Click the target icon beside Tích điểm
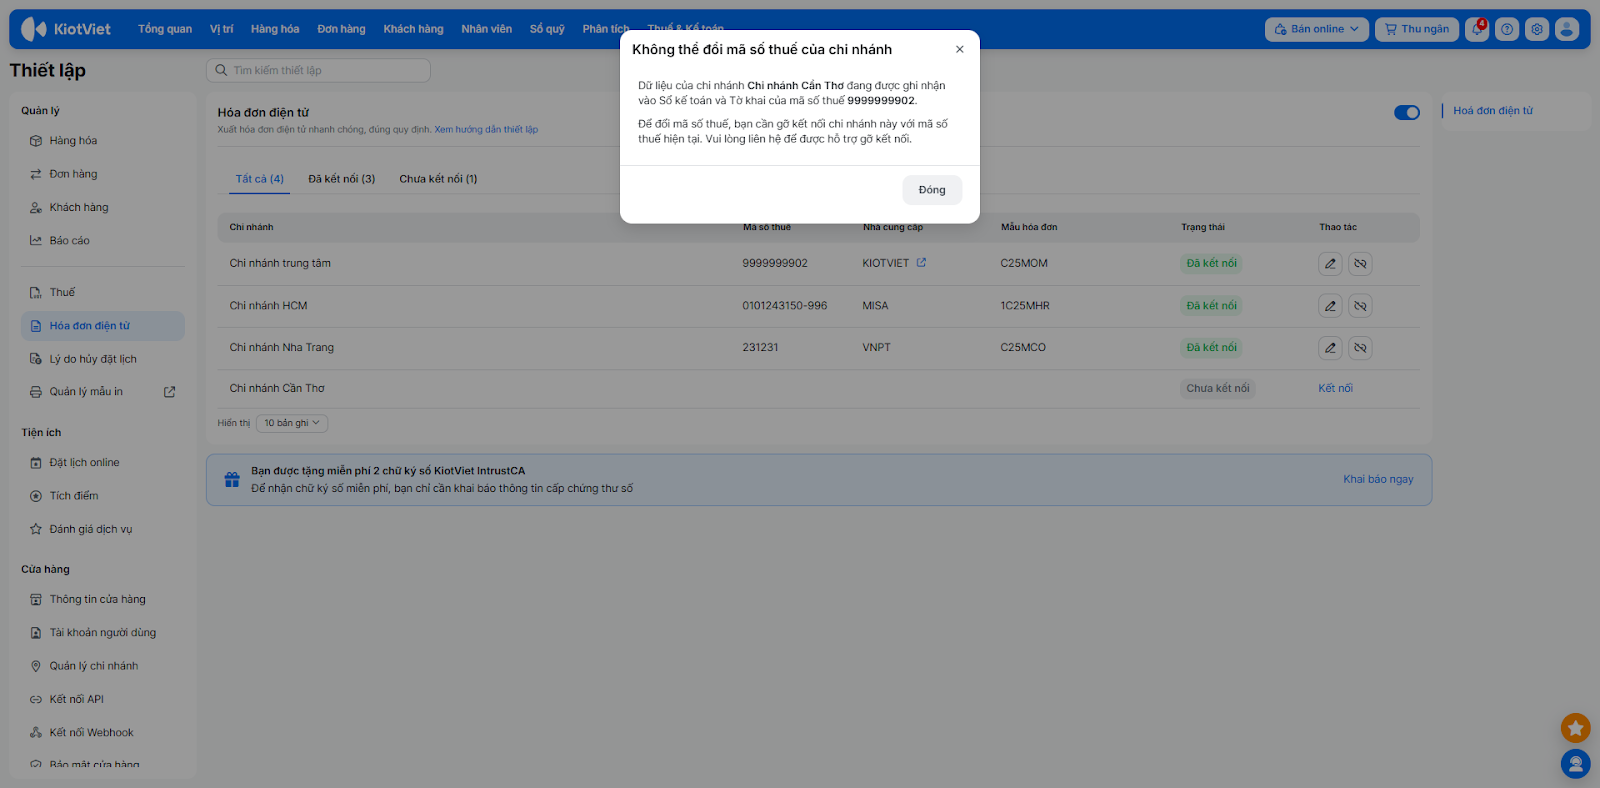Image resolution: width=1600 pixels, height=788 pixels. pyautogui.click(x=36, y=496)
